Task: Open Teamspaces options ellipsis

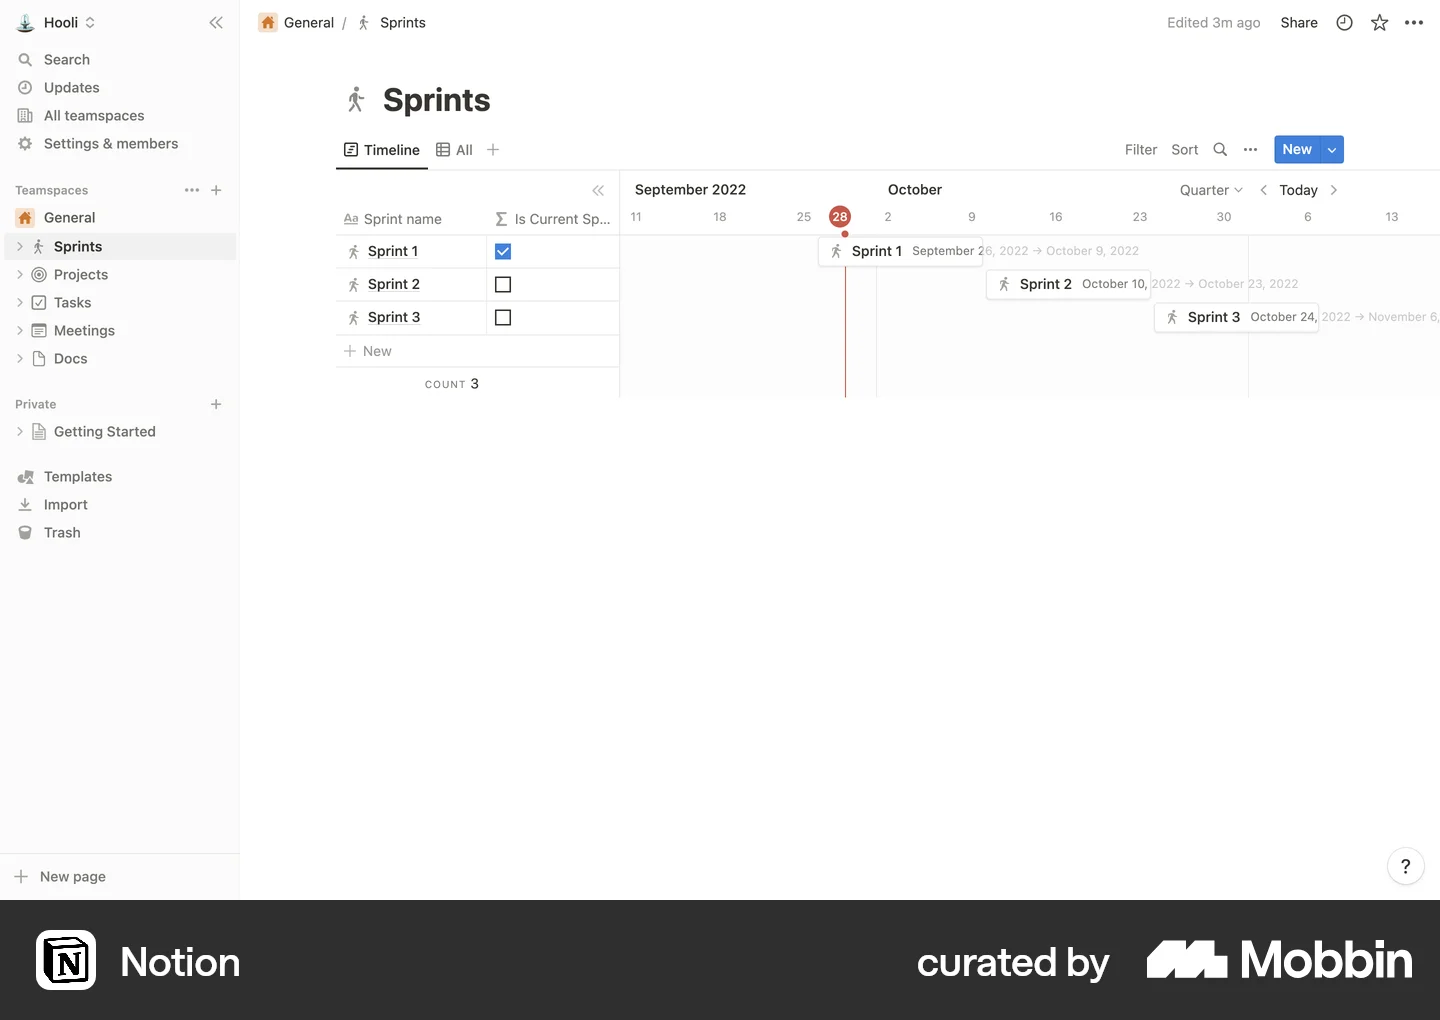Action: tap(192, 190)
